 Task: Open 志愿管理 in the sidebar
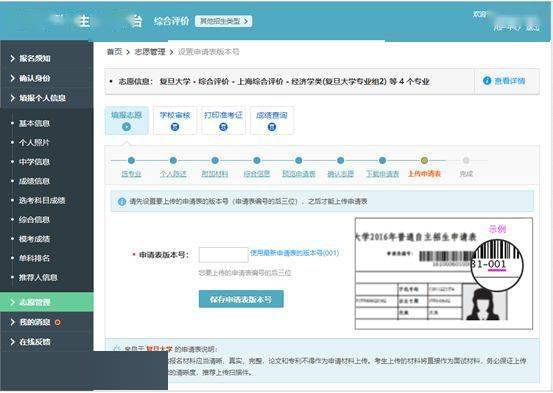click(47, 302)
